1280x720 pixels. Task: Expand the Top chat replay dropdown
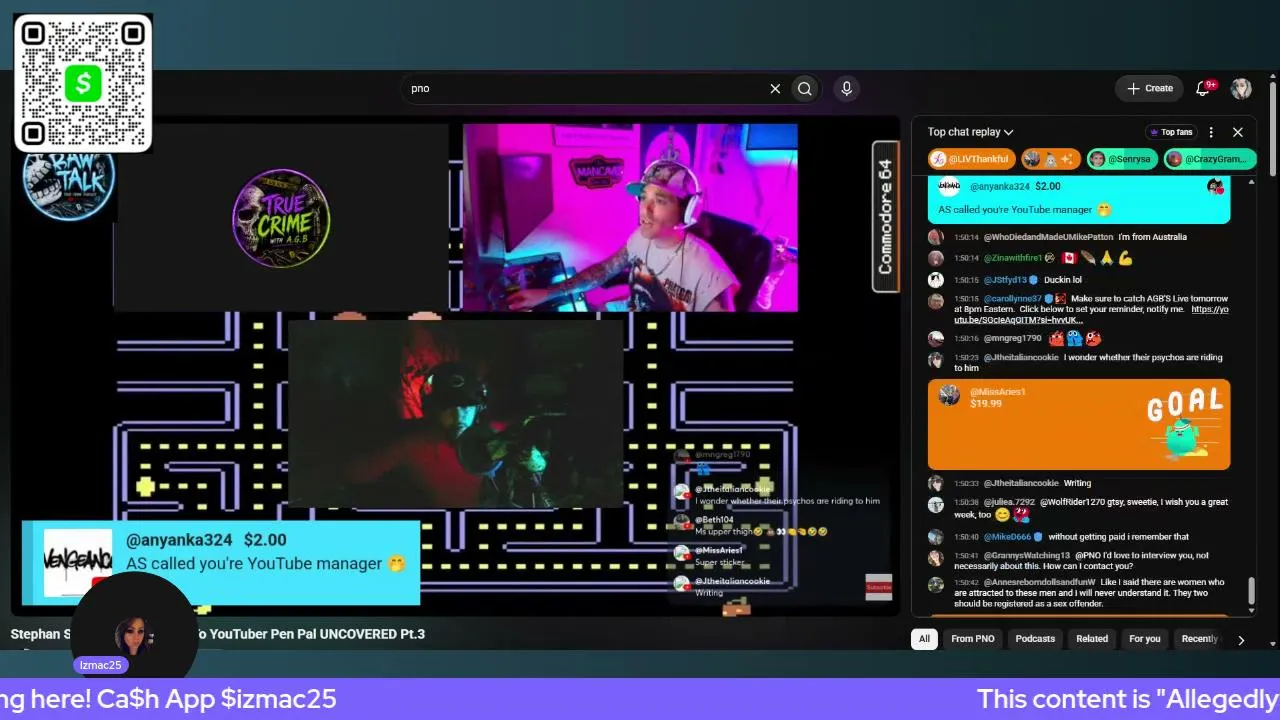(970, 132)
